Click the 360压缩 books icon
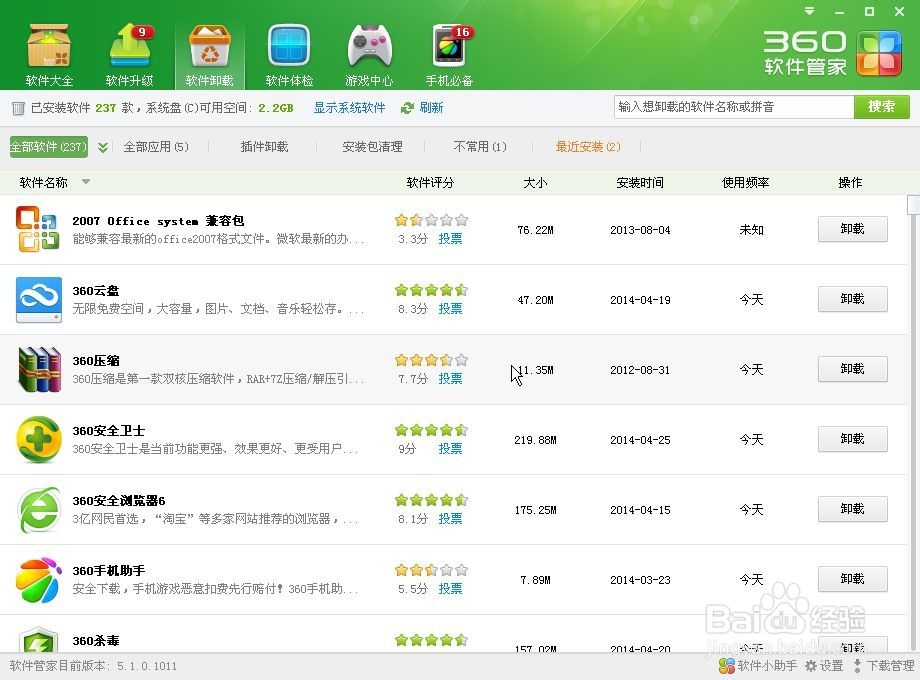The image size is (920, 680). (39, 369)
